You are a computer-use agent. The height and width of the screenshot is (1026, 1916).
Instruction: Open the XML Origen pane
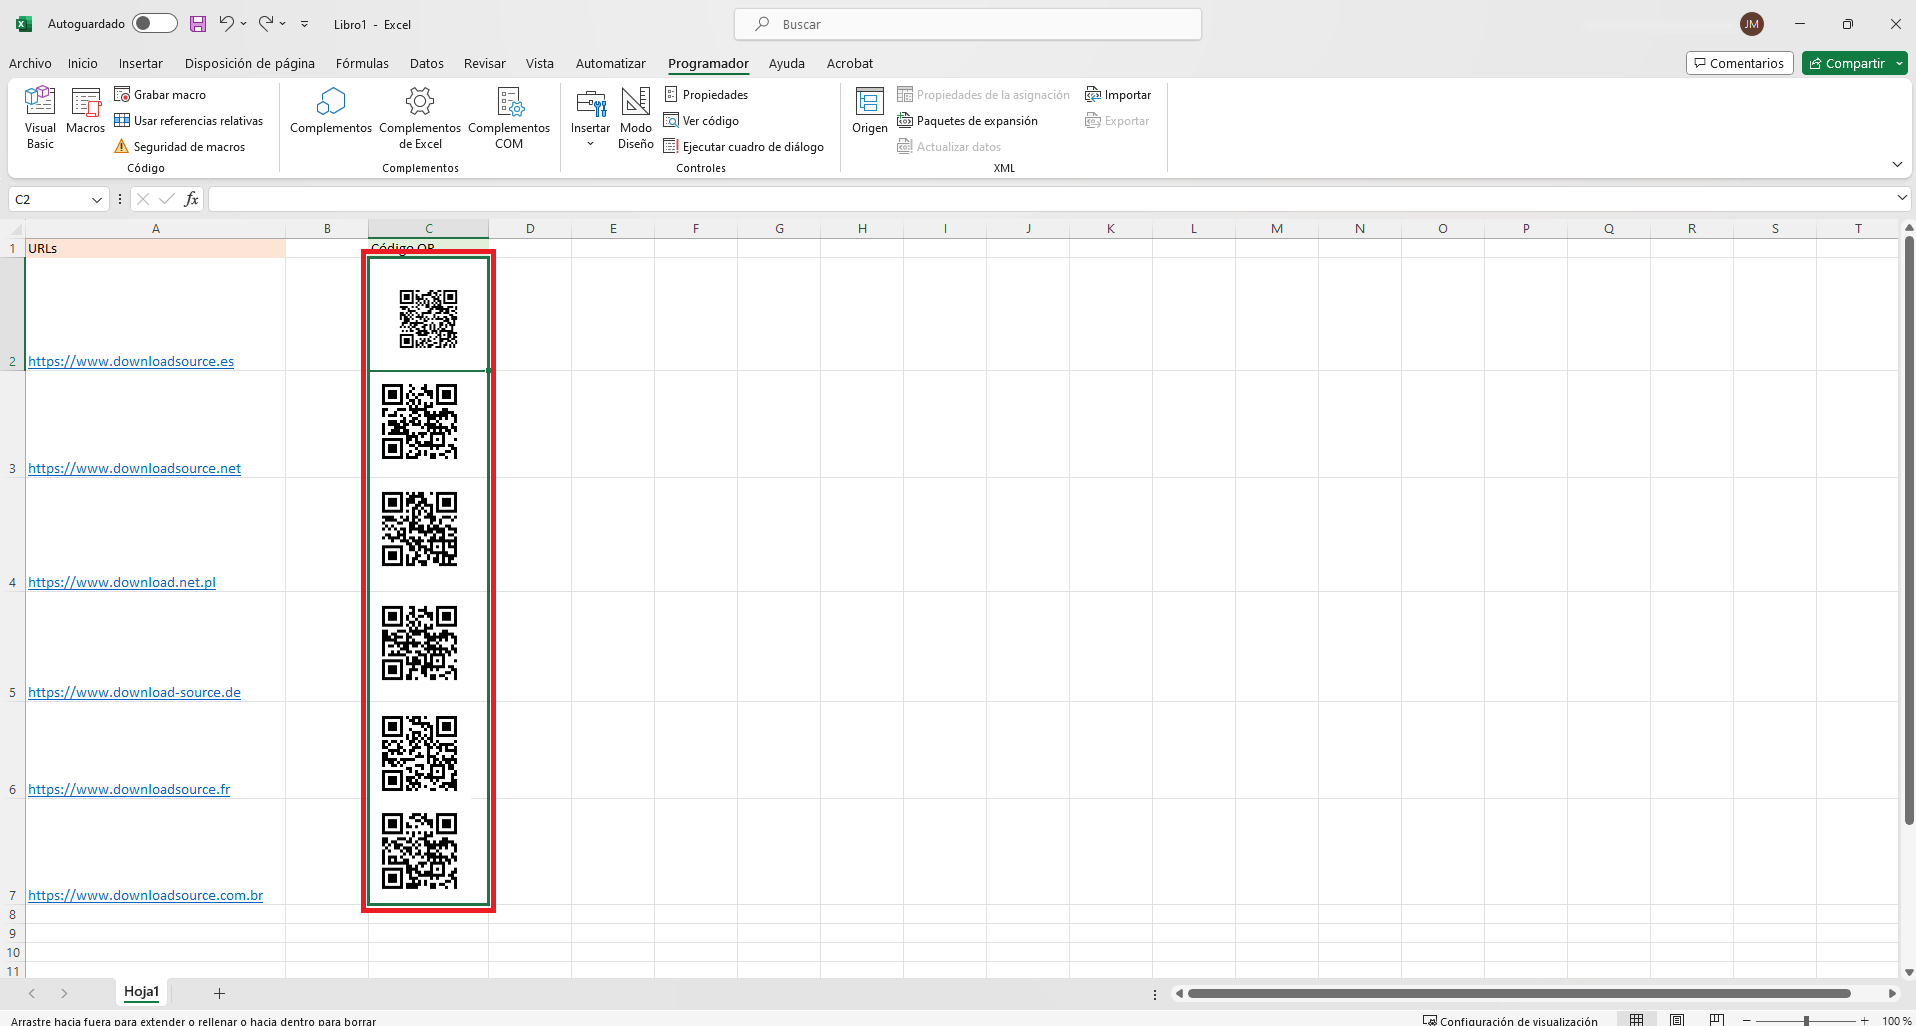[870, 111]
